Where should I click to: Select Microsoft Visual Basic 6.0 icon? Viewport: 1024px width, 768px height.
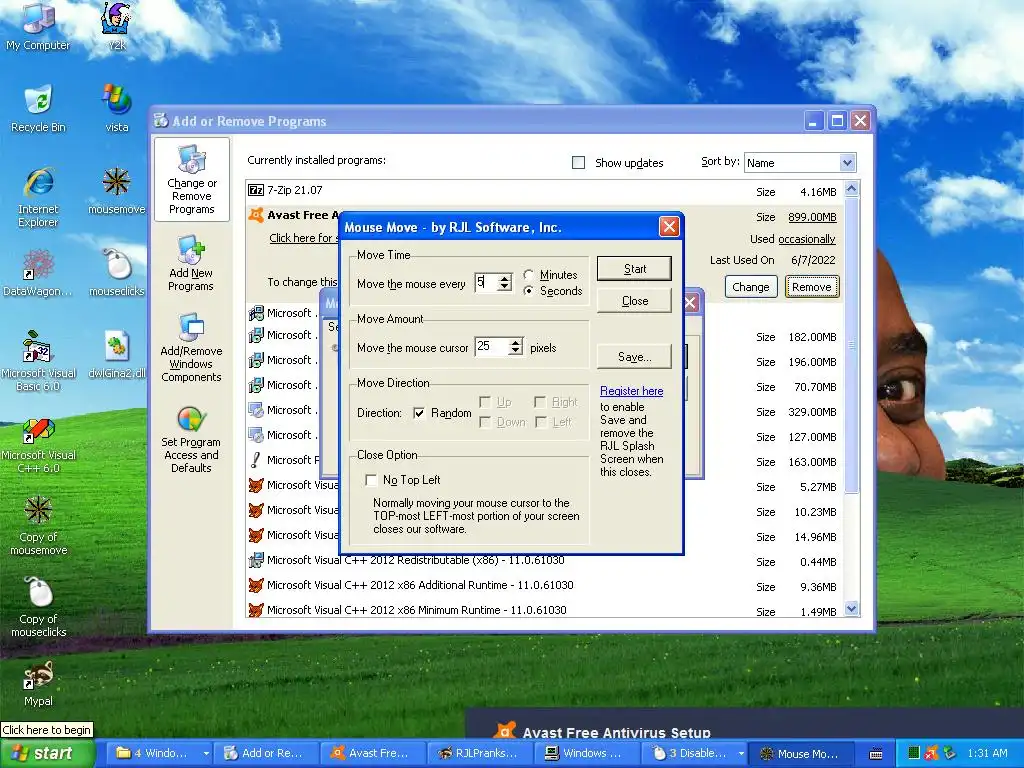coord(38,360)
